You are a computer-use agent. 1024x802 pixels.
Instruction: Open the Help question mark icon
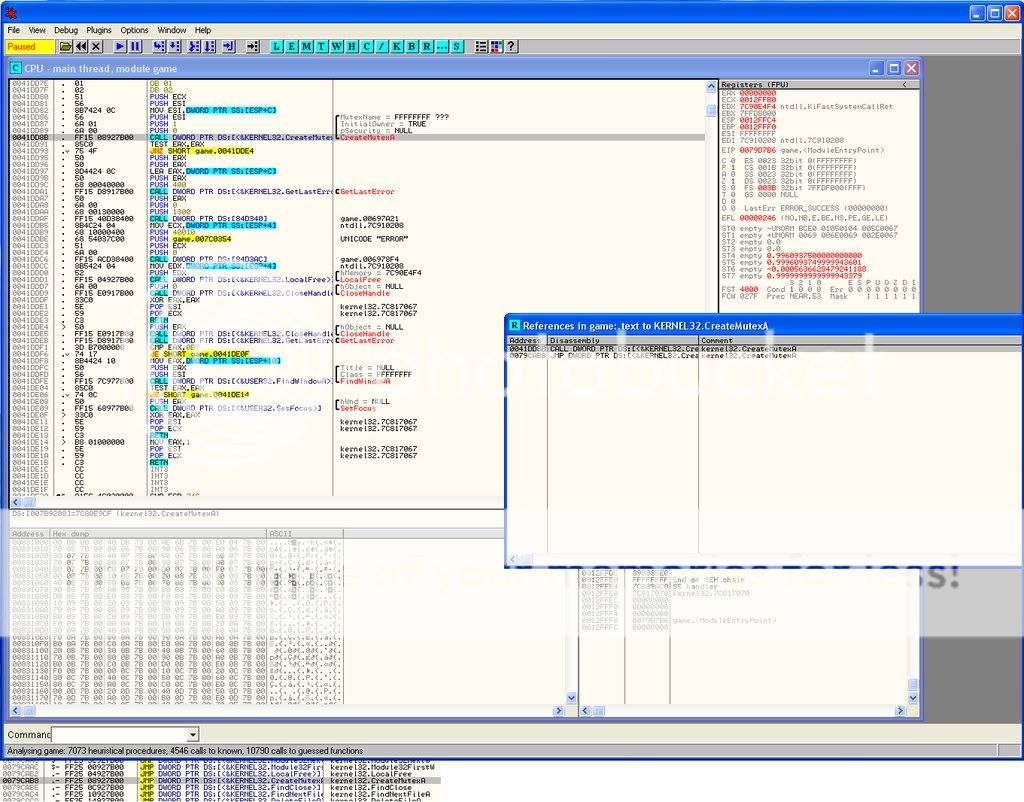point(511,46)
